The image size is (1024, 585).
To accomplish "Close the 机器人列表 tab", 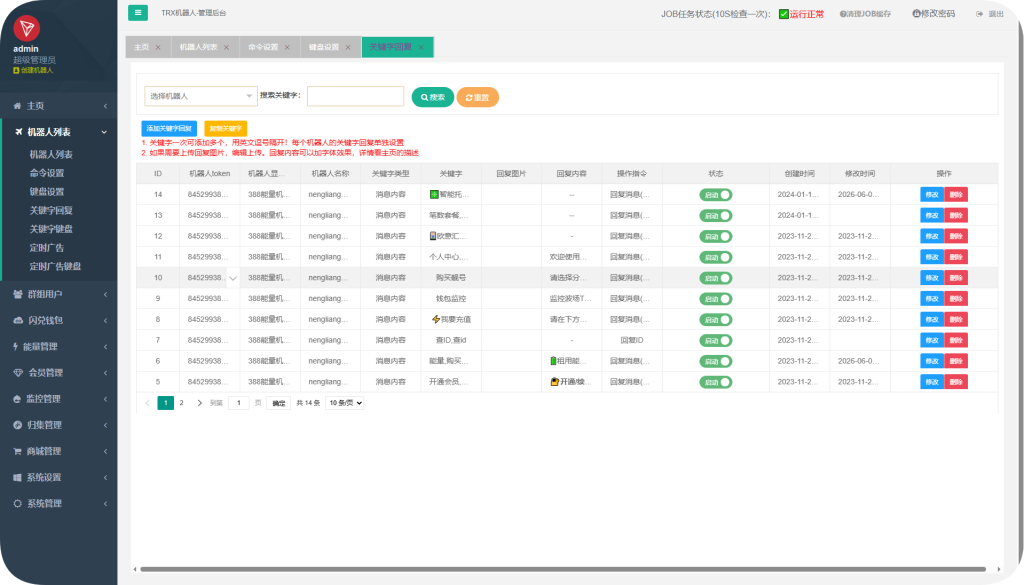I will pos(227,47).
